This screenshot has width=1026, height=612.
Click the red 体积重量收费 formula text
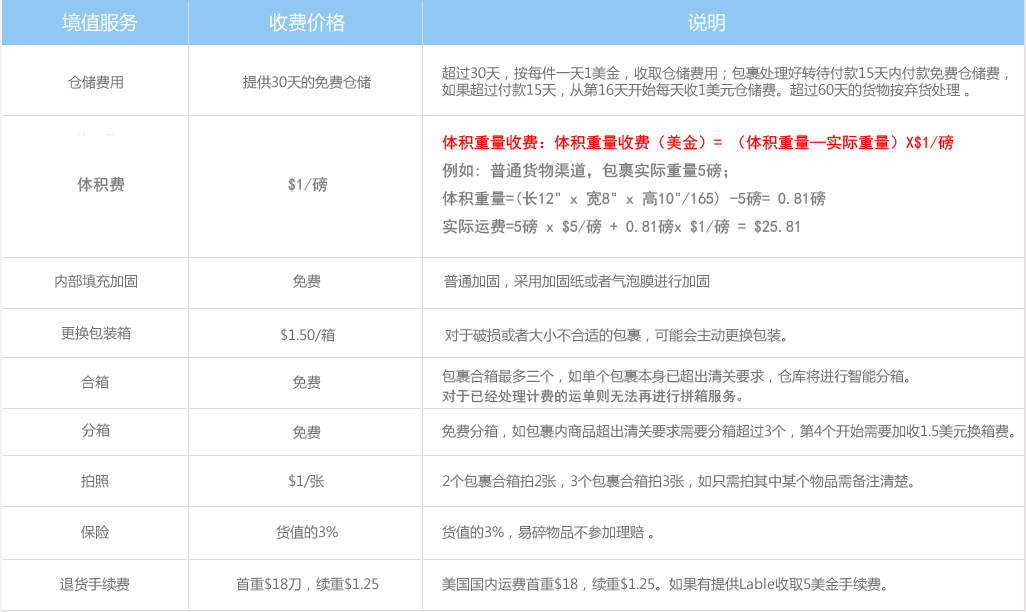[x=697, y=143]
